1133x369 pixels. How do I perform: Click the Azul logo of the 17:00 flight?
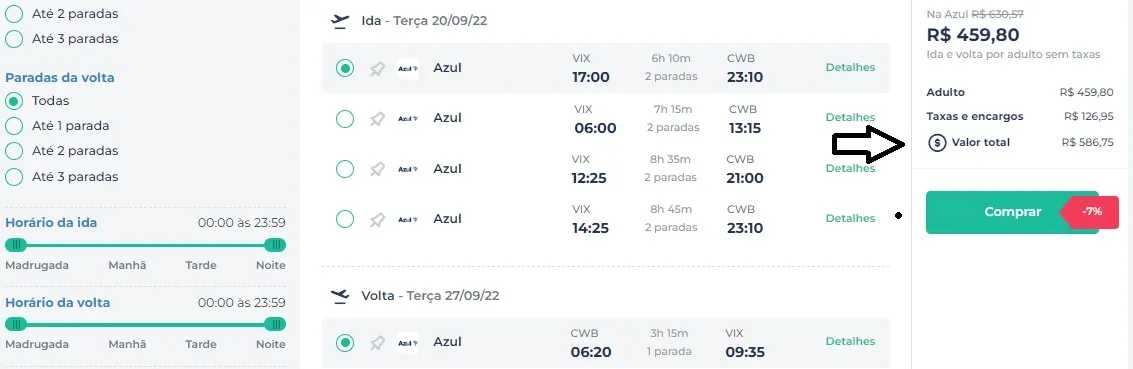tap(408, 69)
